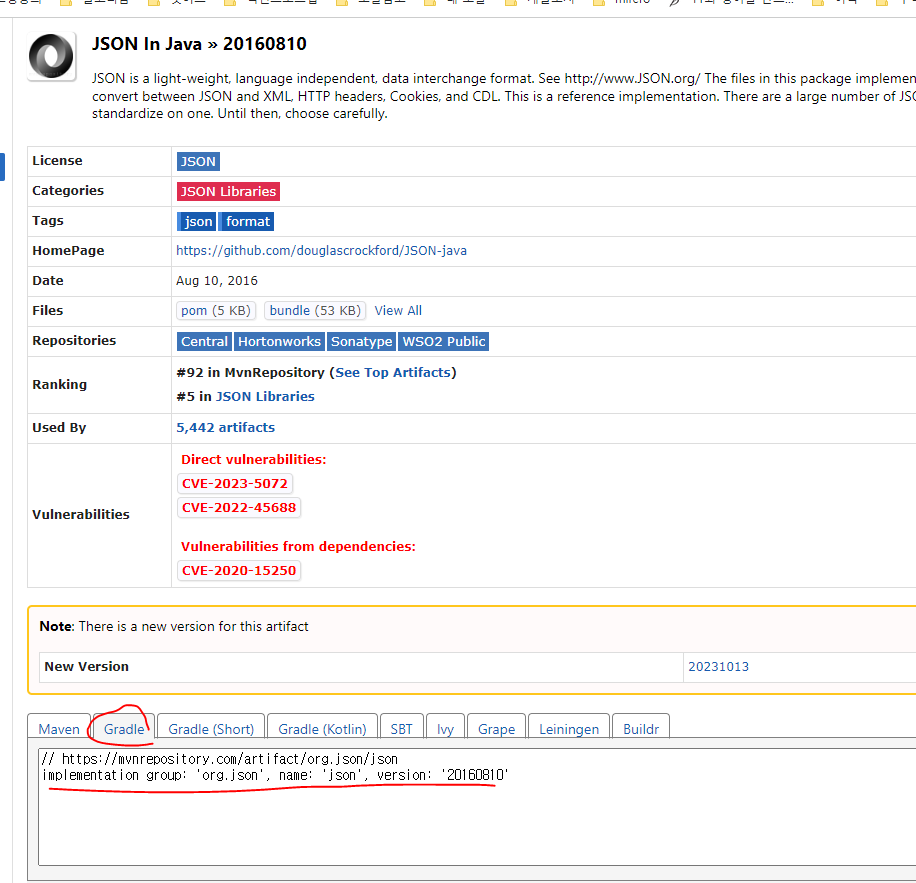Click See Top Artifacts link

click(393, 373)
